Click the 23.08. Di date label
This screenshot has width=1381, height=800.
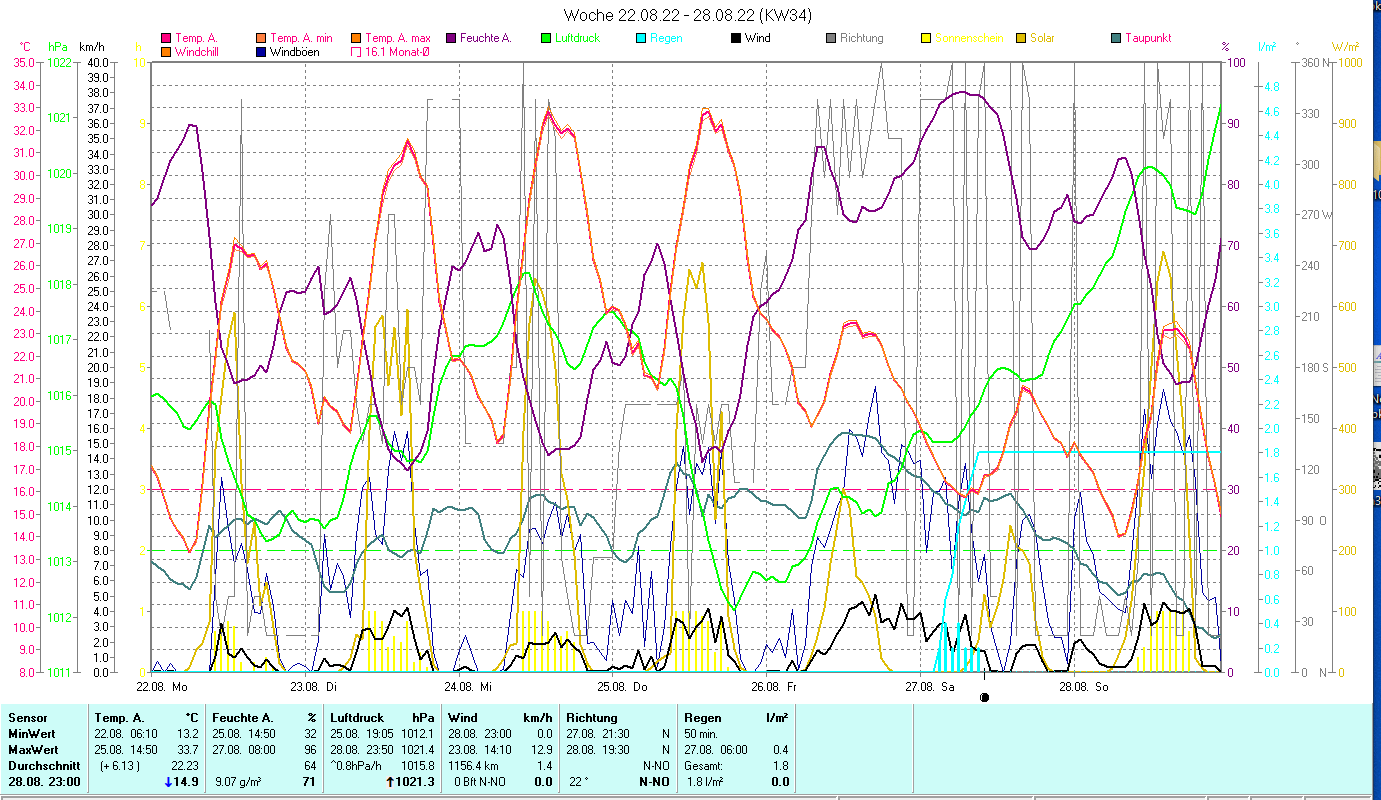pos(313,687)
